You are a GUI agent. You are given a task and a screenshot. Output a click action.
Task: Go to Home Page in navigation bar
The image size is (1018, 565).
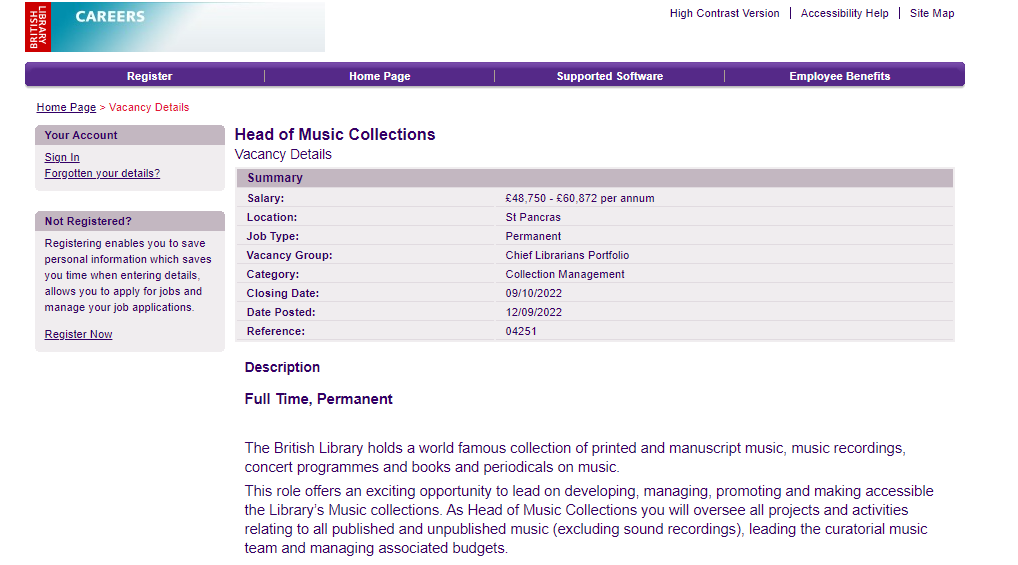[x=380, y=76]
